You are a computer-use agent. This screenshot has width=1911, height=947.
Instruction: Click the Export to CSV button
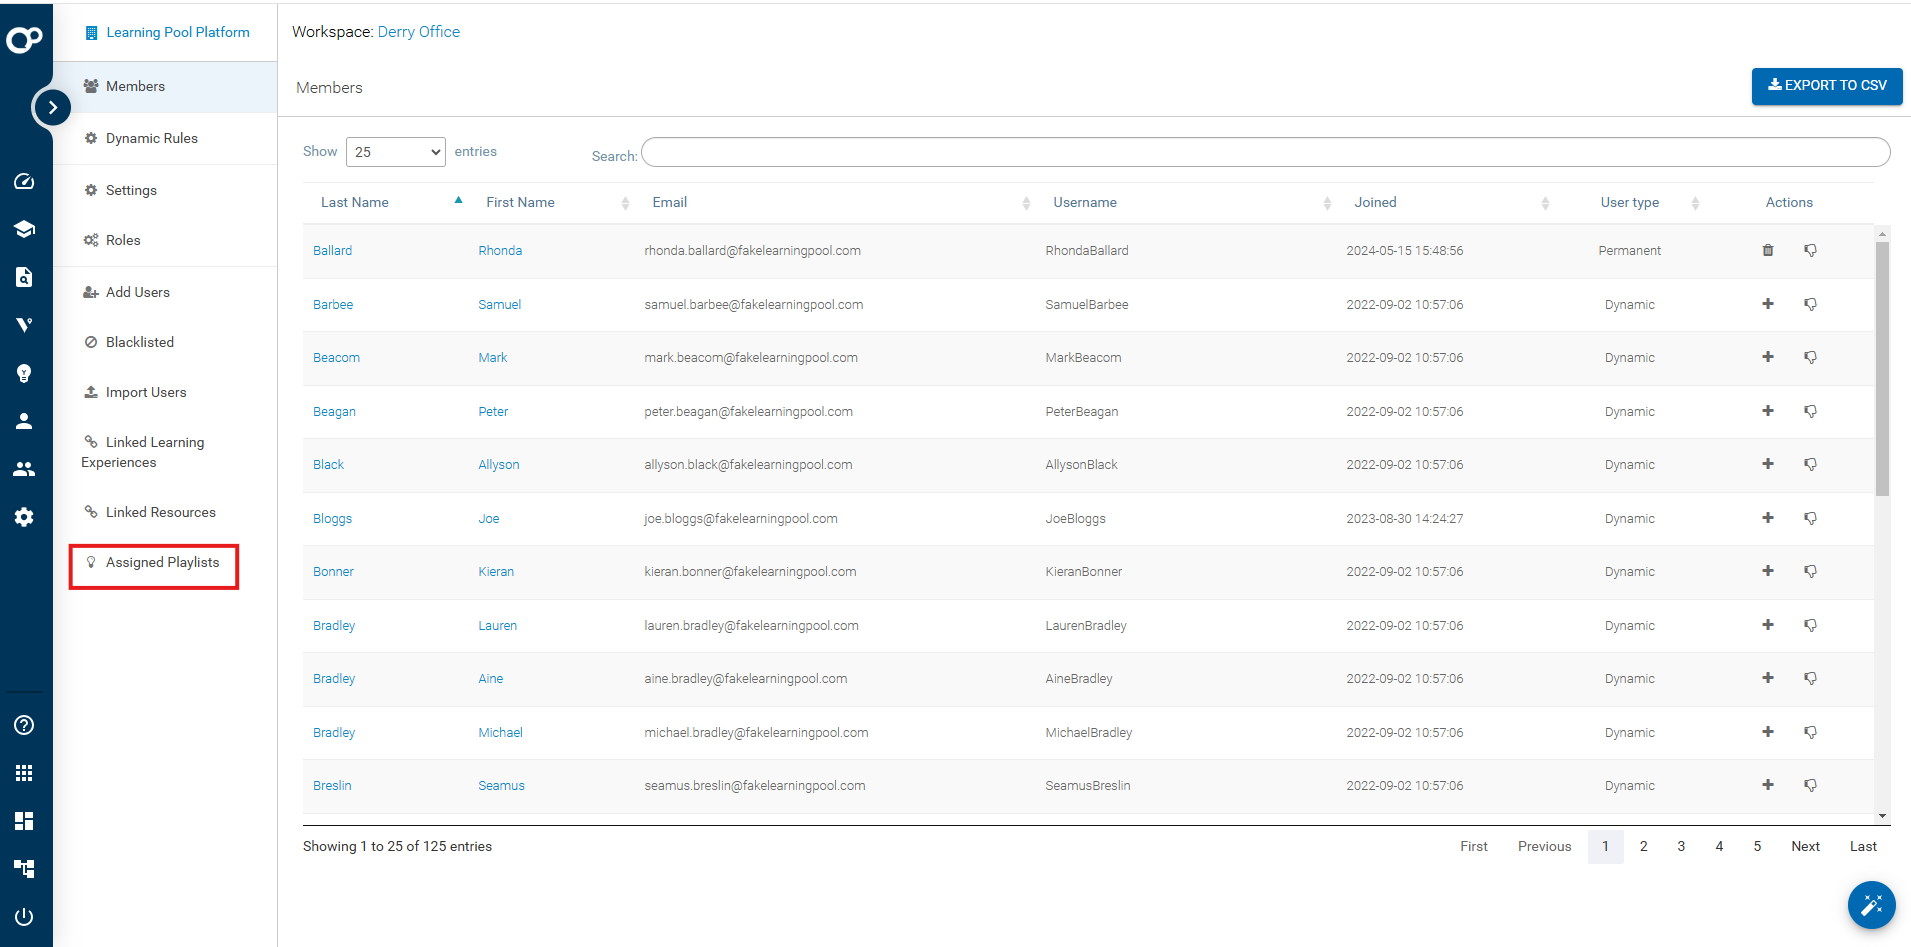point(1826,86)
